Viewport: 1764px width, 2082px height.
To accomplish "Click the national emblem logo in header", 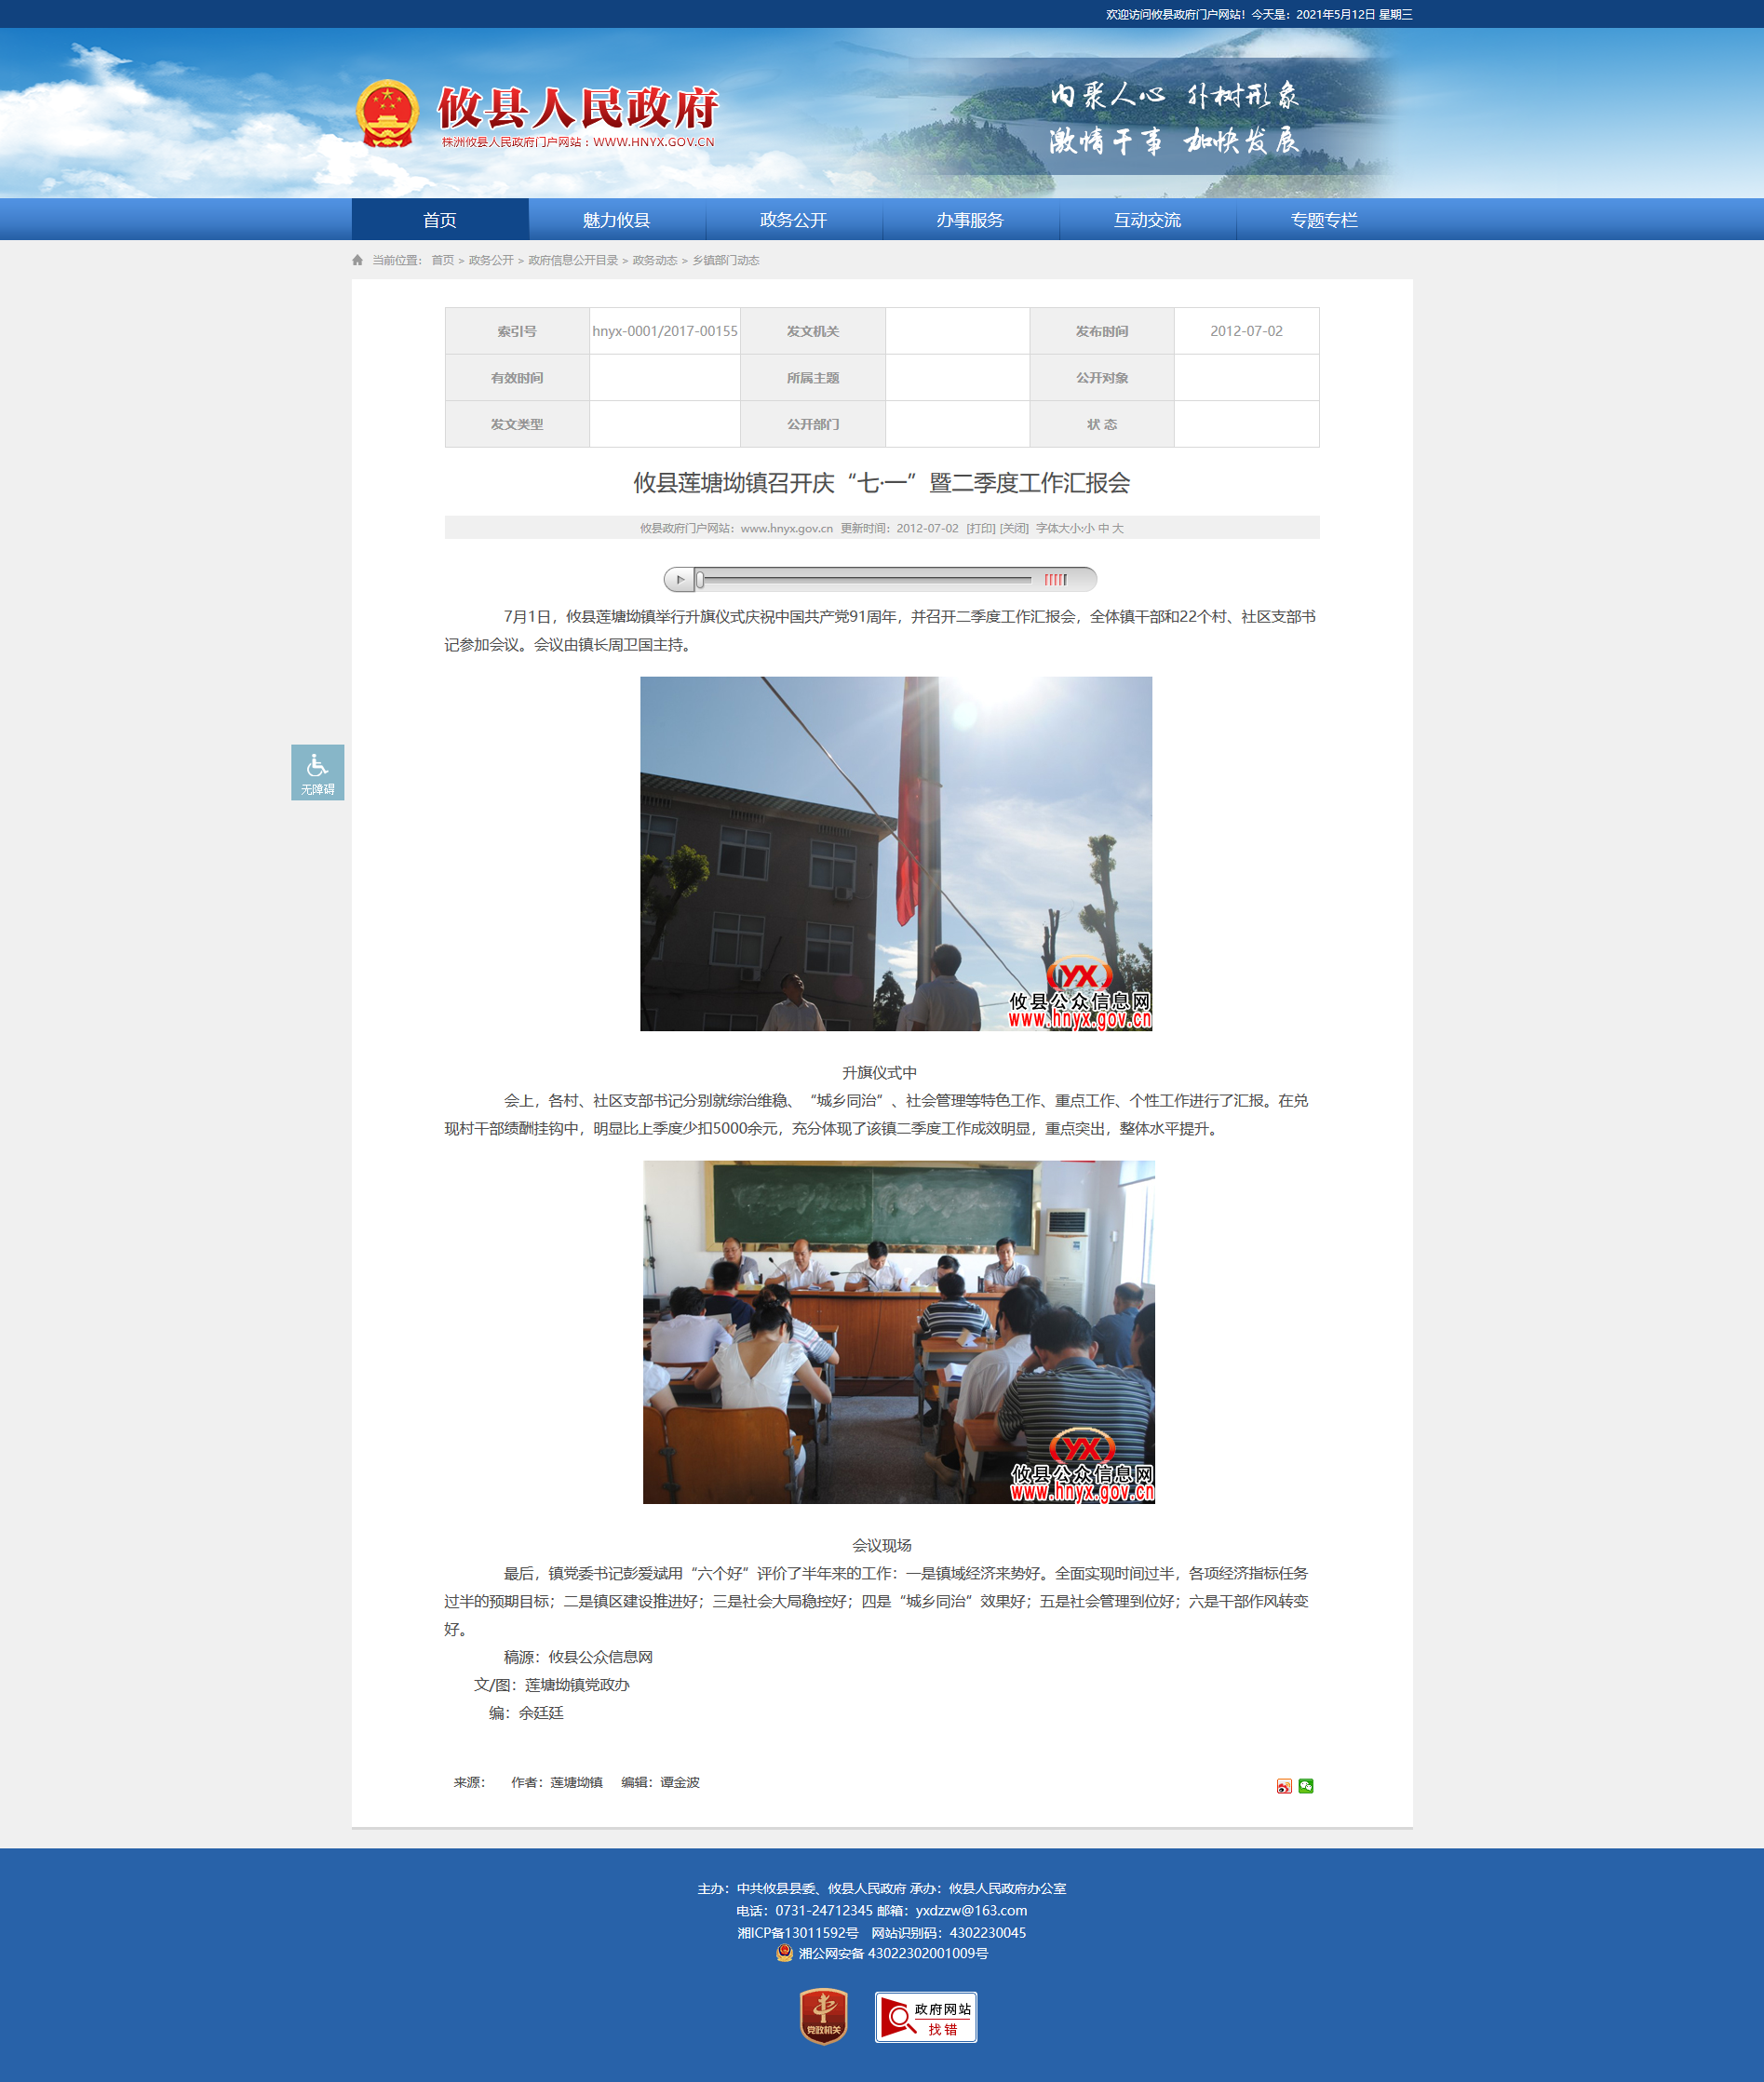I will 387,114.
